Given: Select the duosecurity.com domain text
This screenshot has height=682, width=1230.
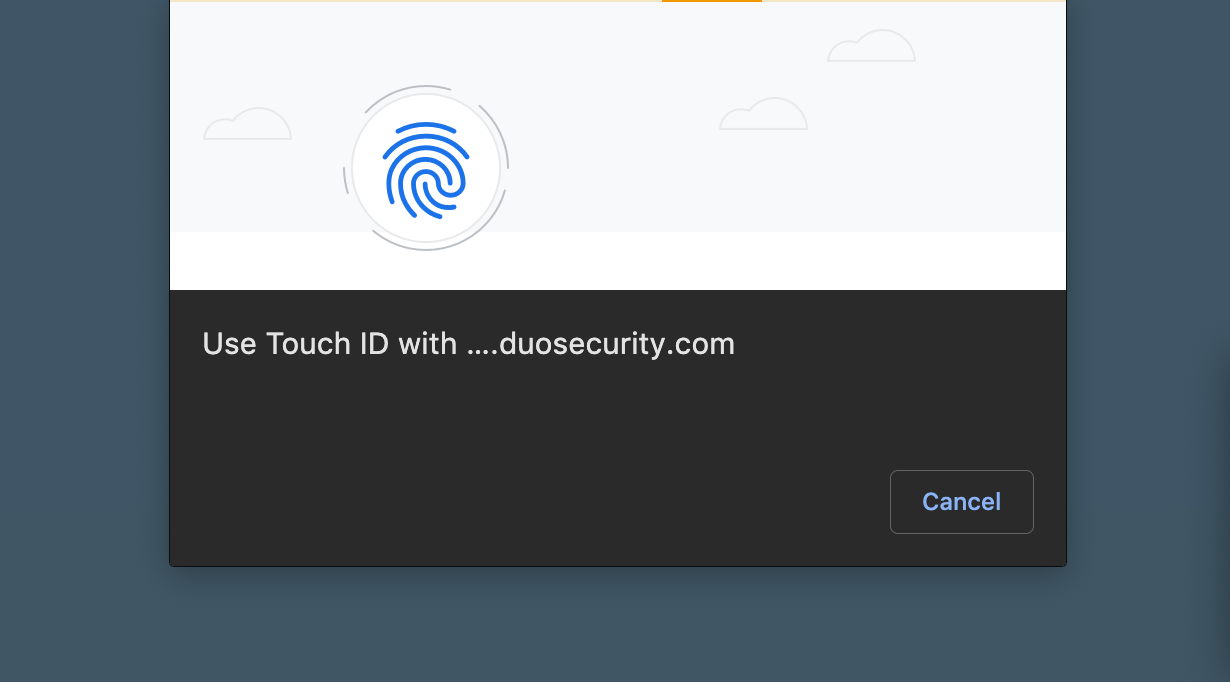Looking at the screenshot, I should click(617, 344).
